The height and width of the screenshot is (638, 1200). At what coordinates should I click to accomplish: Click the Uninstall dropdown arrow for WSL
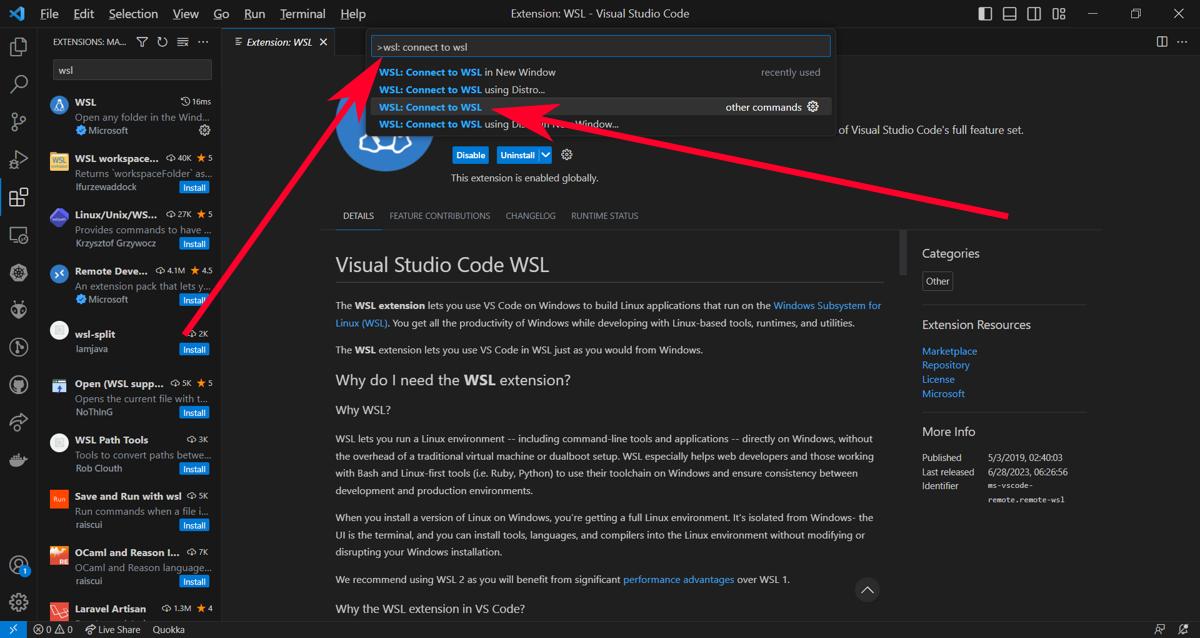pos(543,155)
